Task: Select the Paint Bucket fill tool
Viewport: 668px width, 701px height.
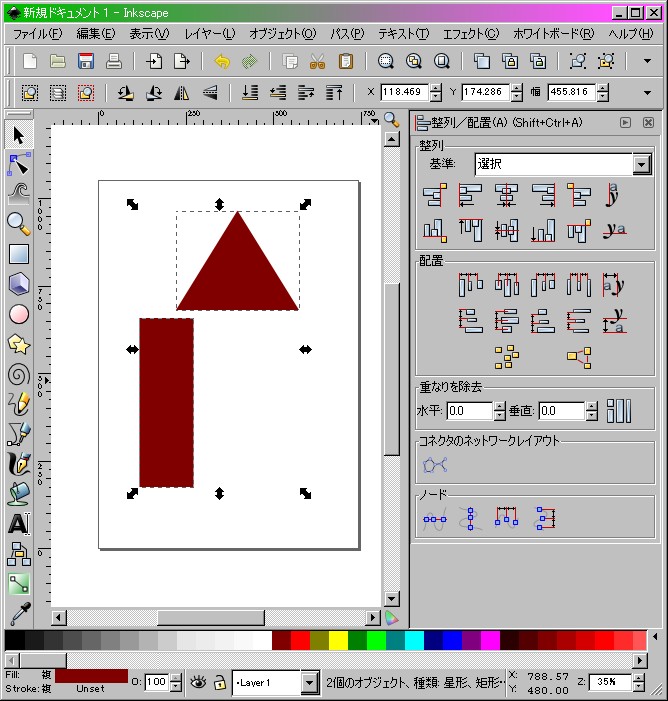Action: (x=19, y=494)
